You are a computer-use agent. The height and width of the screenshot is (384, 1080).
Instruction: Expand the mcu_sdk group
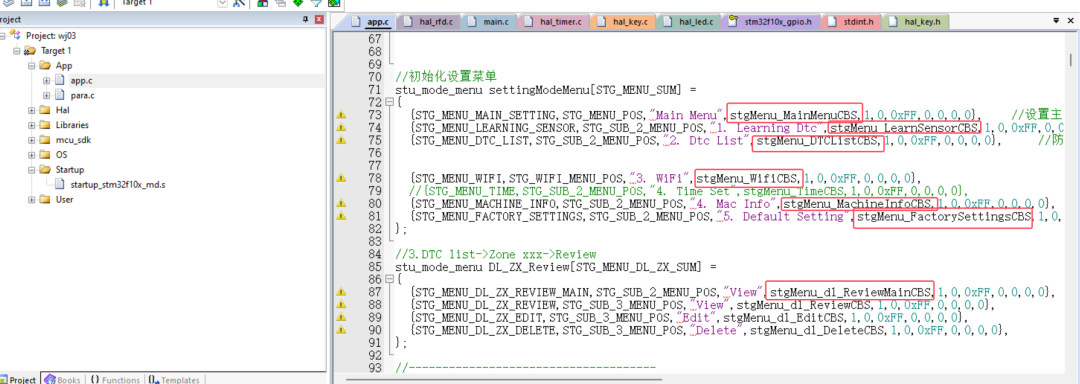32,140
